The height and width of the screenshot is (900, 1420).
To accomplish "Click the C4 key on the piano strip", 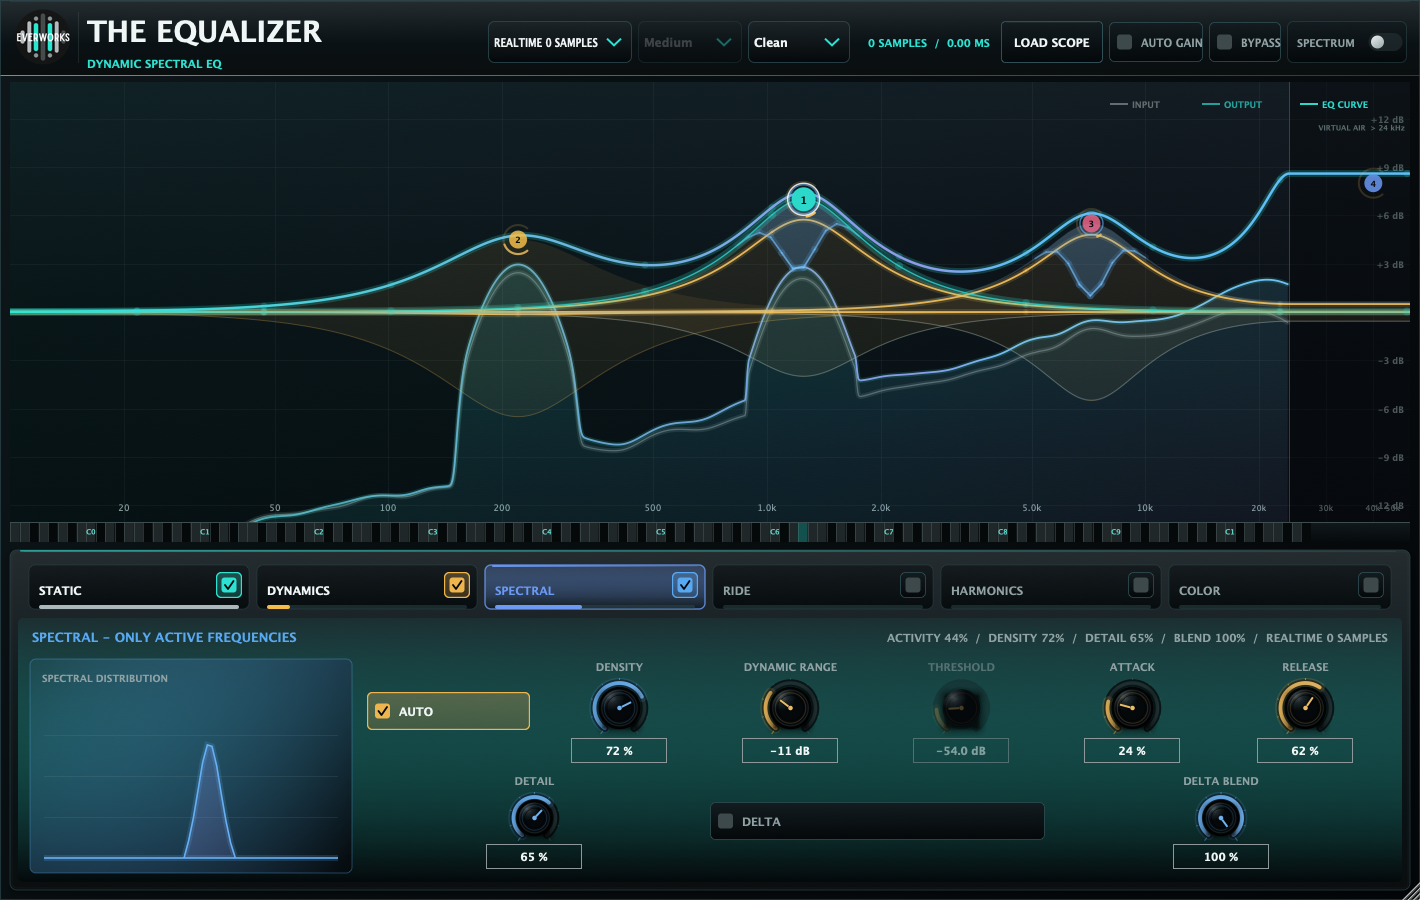I will point(546,532).
